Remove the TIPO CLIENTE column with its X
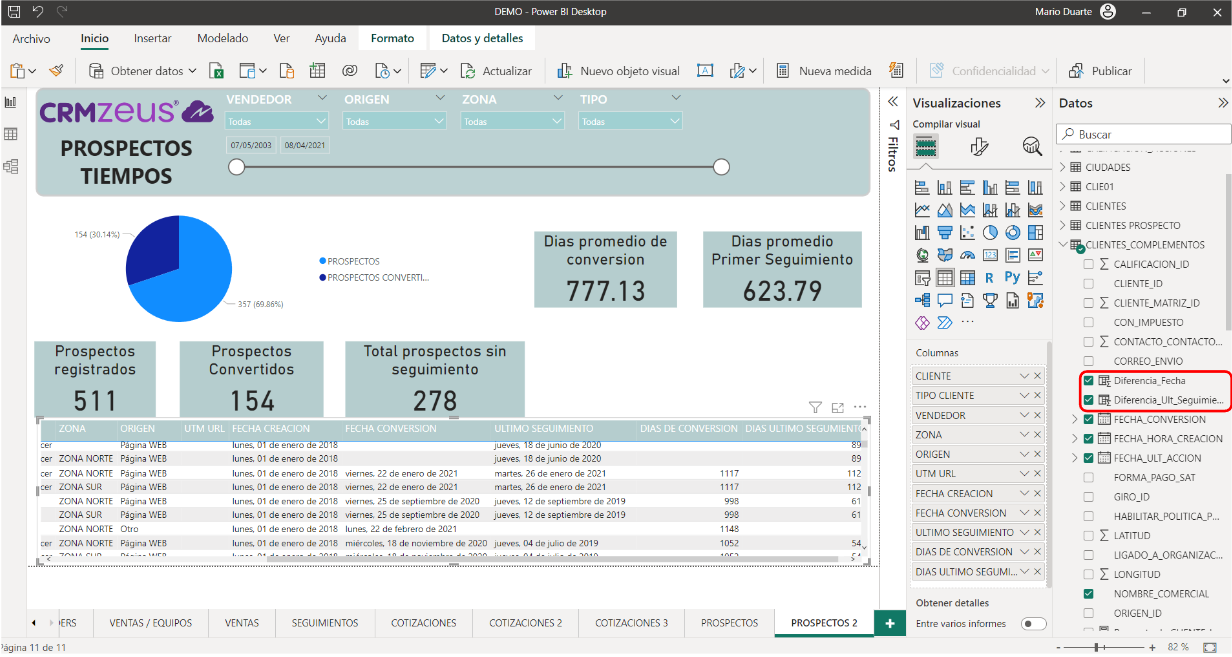The height and width of the screenshot is (657, 1232). click(1037, 395)
